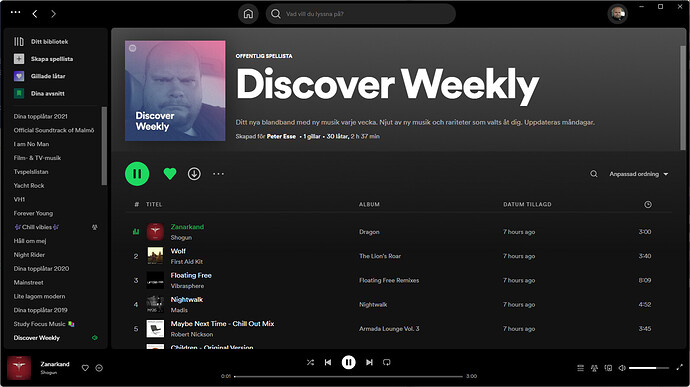This screenshot has height=387, width=690.
Task: Click the collaborative icon beside Chill vibies
Action: [x=95, y=227]
